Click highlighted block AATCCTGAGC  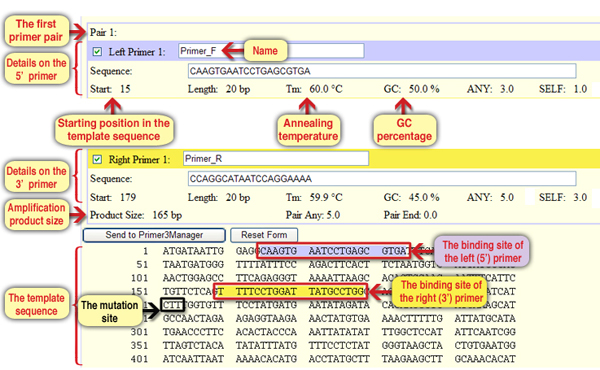point(339,251)
